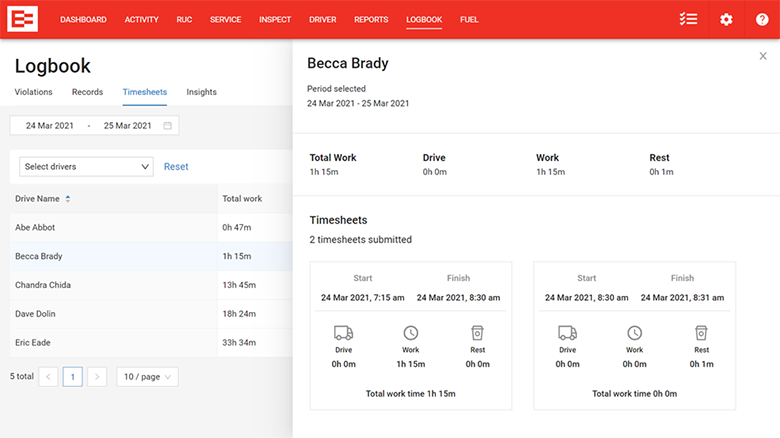Click the Rest cup icon in first timesheet
Viewport: 780px width, 438px height.
point(478,332)
